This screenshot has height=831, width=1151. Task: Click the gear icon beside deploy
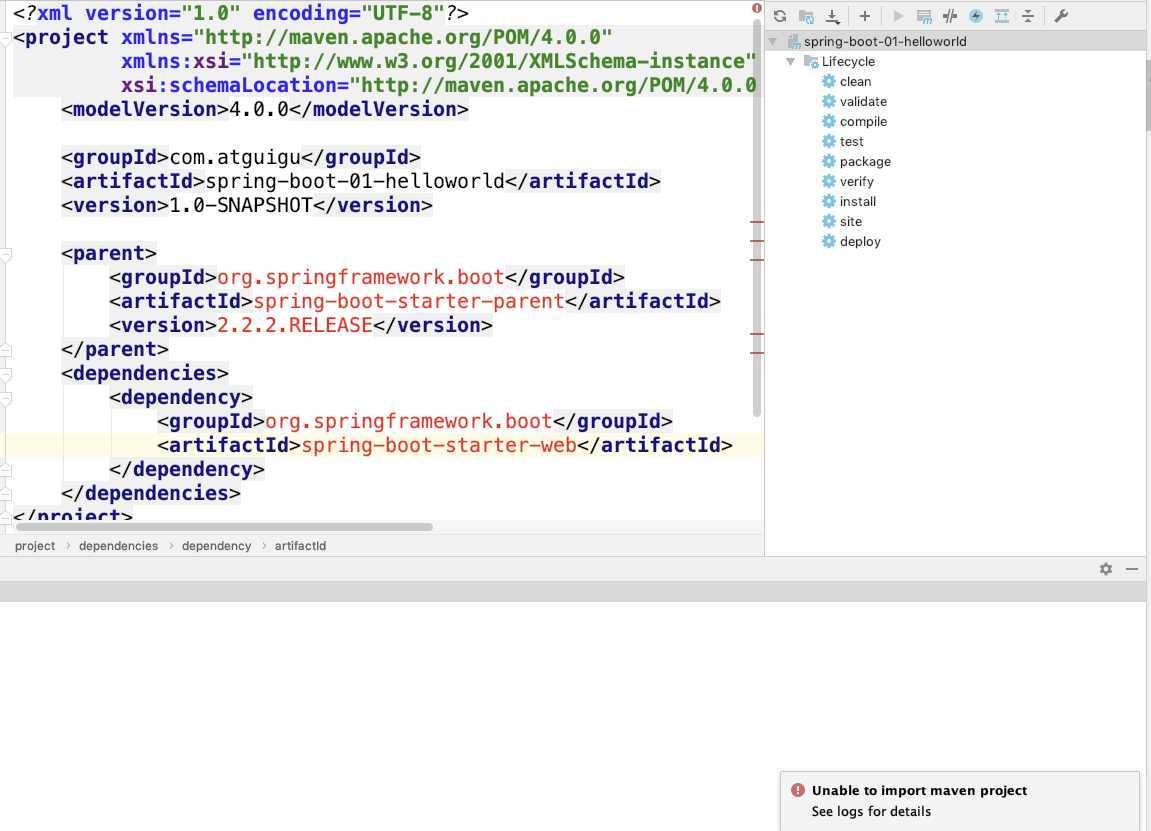pyautogui.click(x=829, y=242)
